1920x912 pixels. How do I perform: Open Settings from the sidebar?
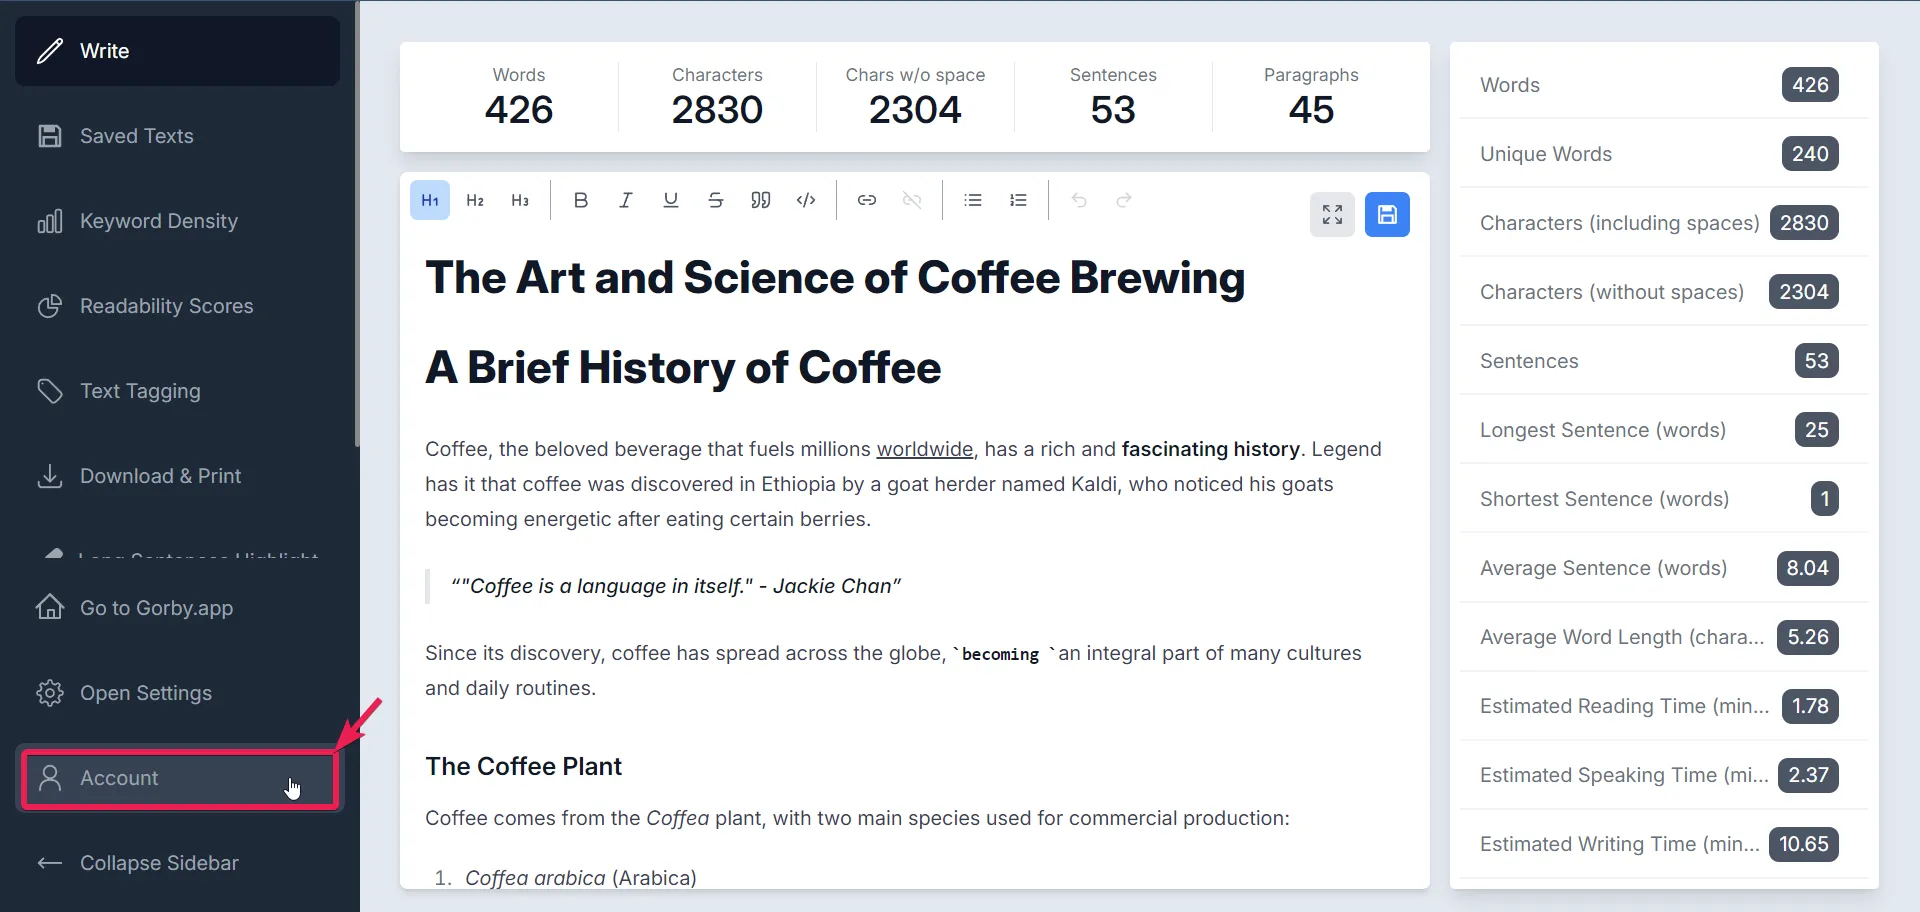pos(146,693)
